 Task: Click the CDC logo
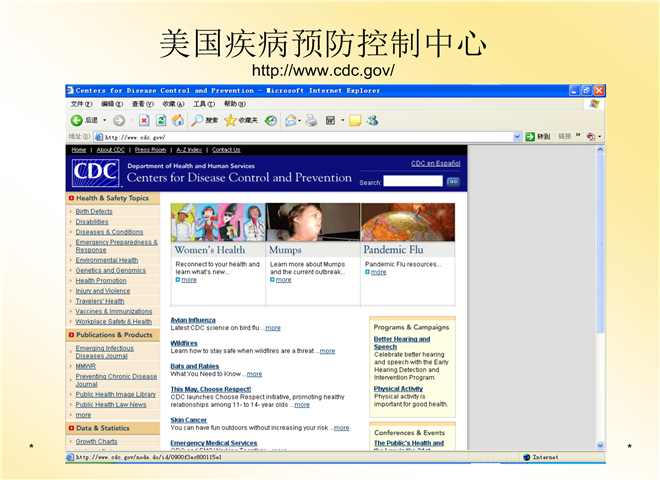96,173
